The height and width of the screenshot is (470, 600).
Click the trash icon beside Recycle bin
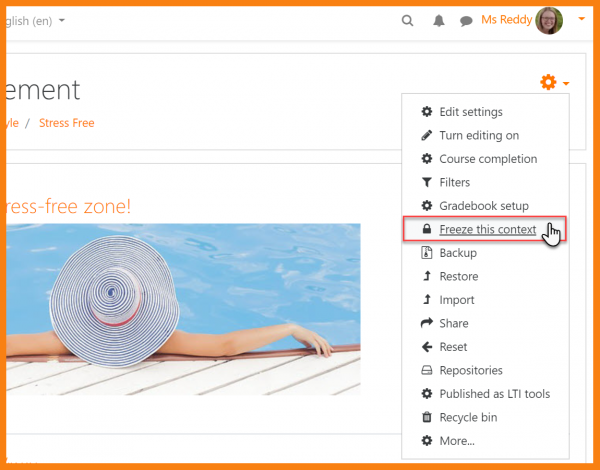427,418
